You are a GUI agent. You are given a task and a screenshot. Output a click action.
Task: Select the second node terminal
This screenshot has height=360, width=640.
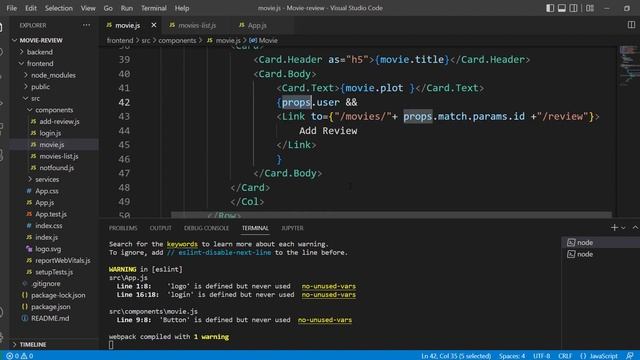click(600, 254)
